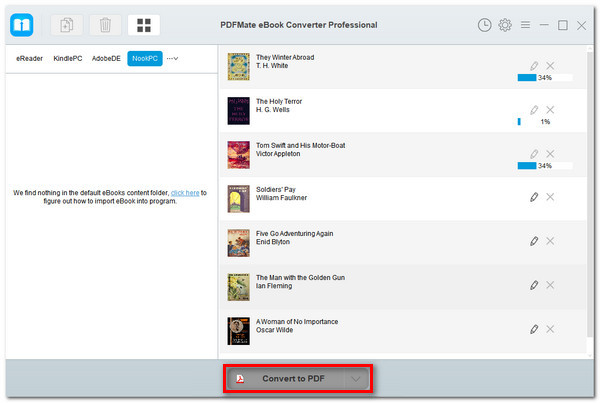This screenshot has width=600, height=403.
Task: Open the 'click here' import help link
Action: click(185, 193)
